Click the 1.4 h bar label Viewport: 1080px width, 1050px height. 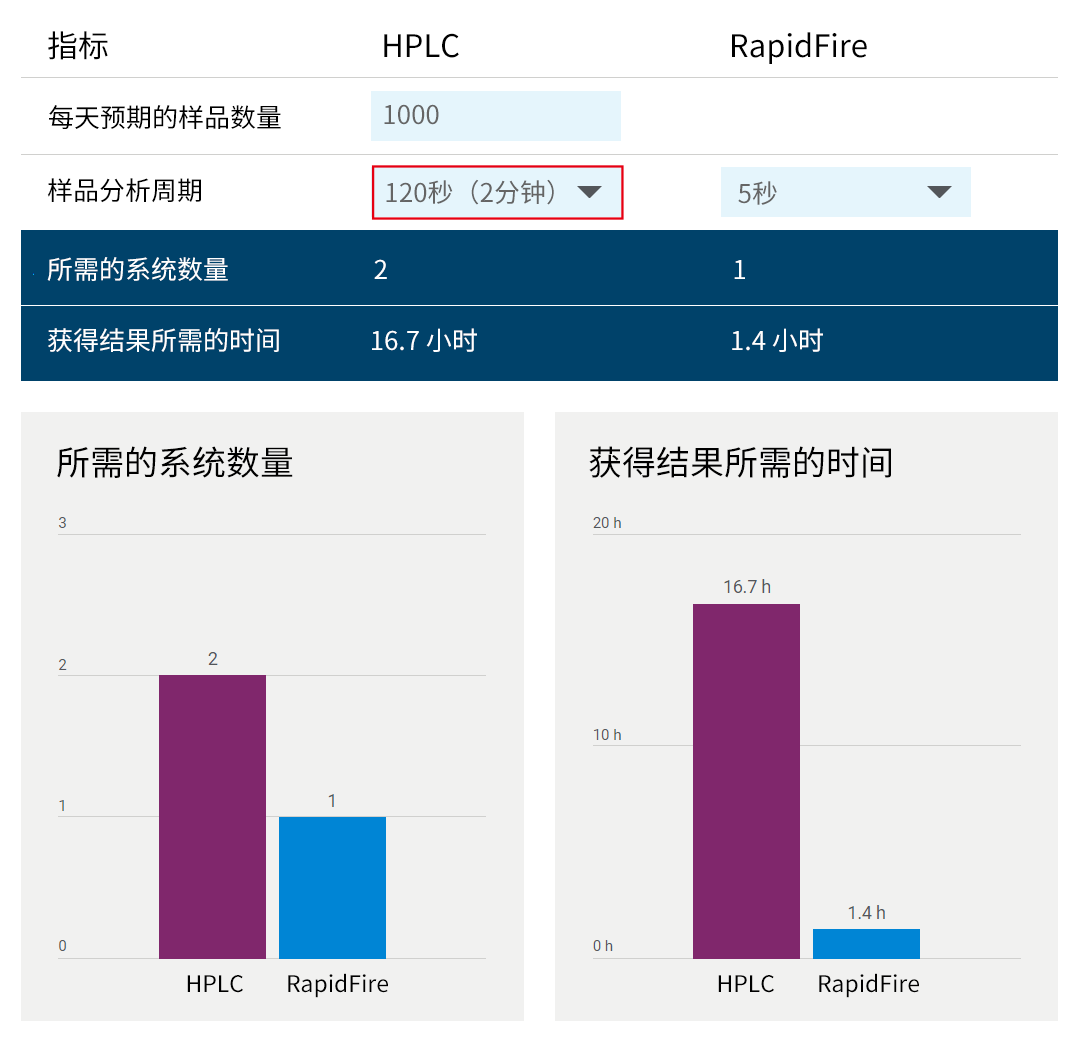[x=866, y=913]
